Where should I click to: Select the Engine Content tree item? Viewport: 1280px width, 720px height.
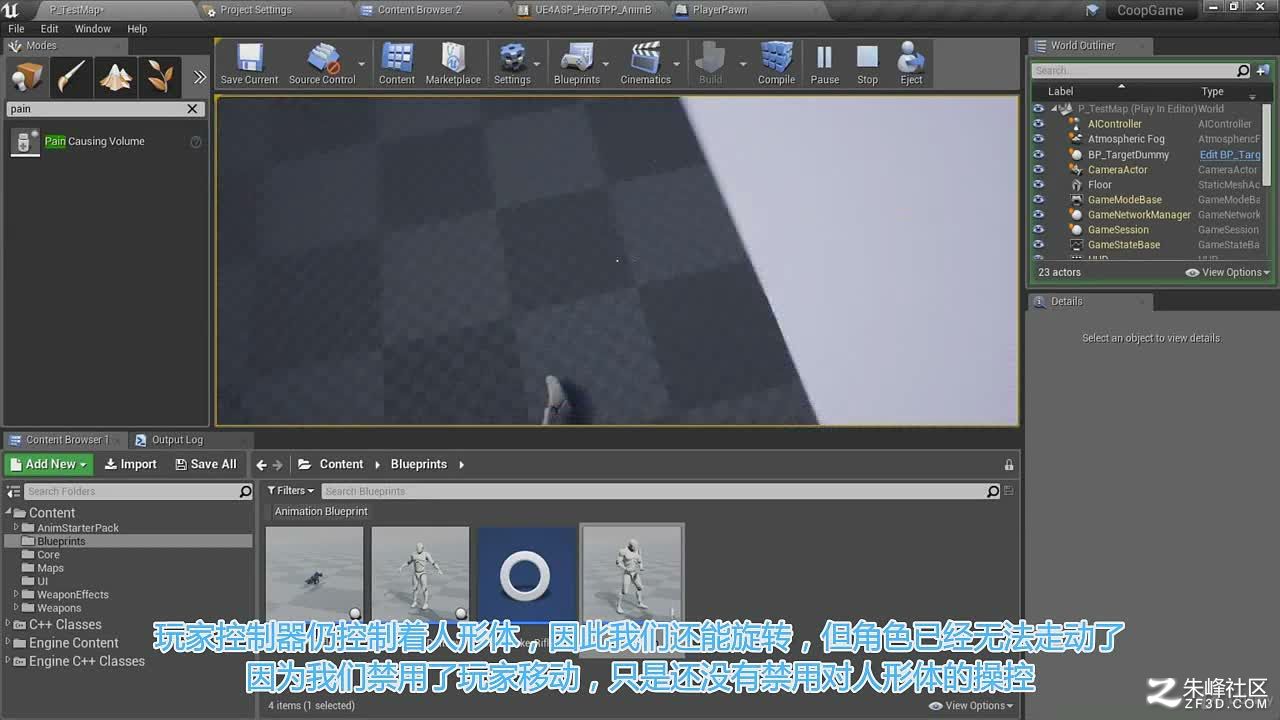73,643
